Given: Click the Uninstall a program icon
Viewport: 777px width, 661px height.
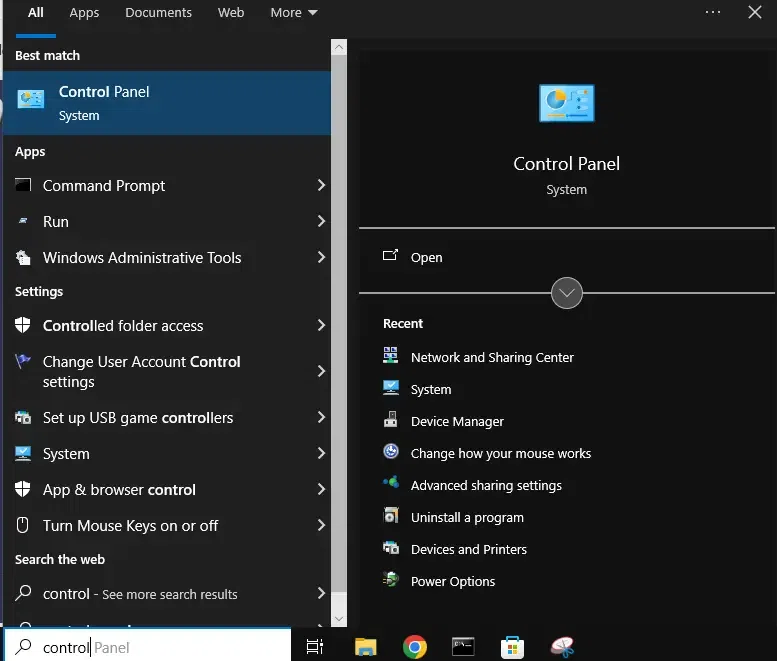Looking at the screenshot, I should [390, 515].
